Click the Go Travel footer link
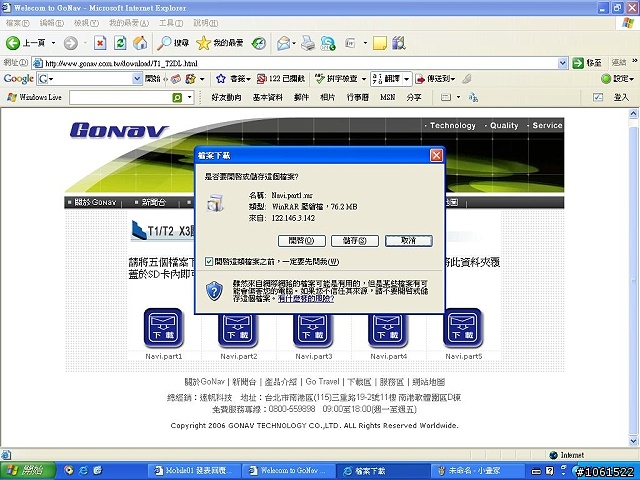Viewport: 640px width, 480px height. point(322,382)
